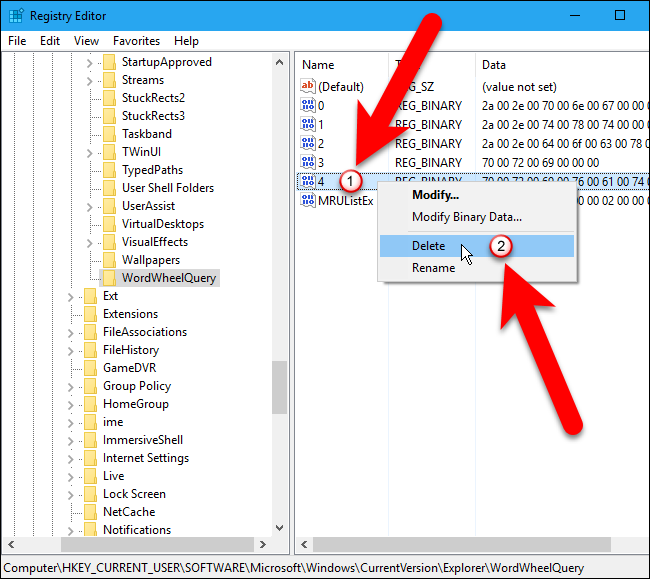Image resolution: width=650 pixels, height=579 pixels.
Task: Expand the UserAssist tree node
Action: (x=89, y=207)
